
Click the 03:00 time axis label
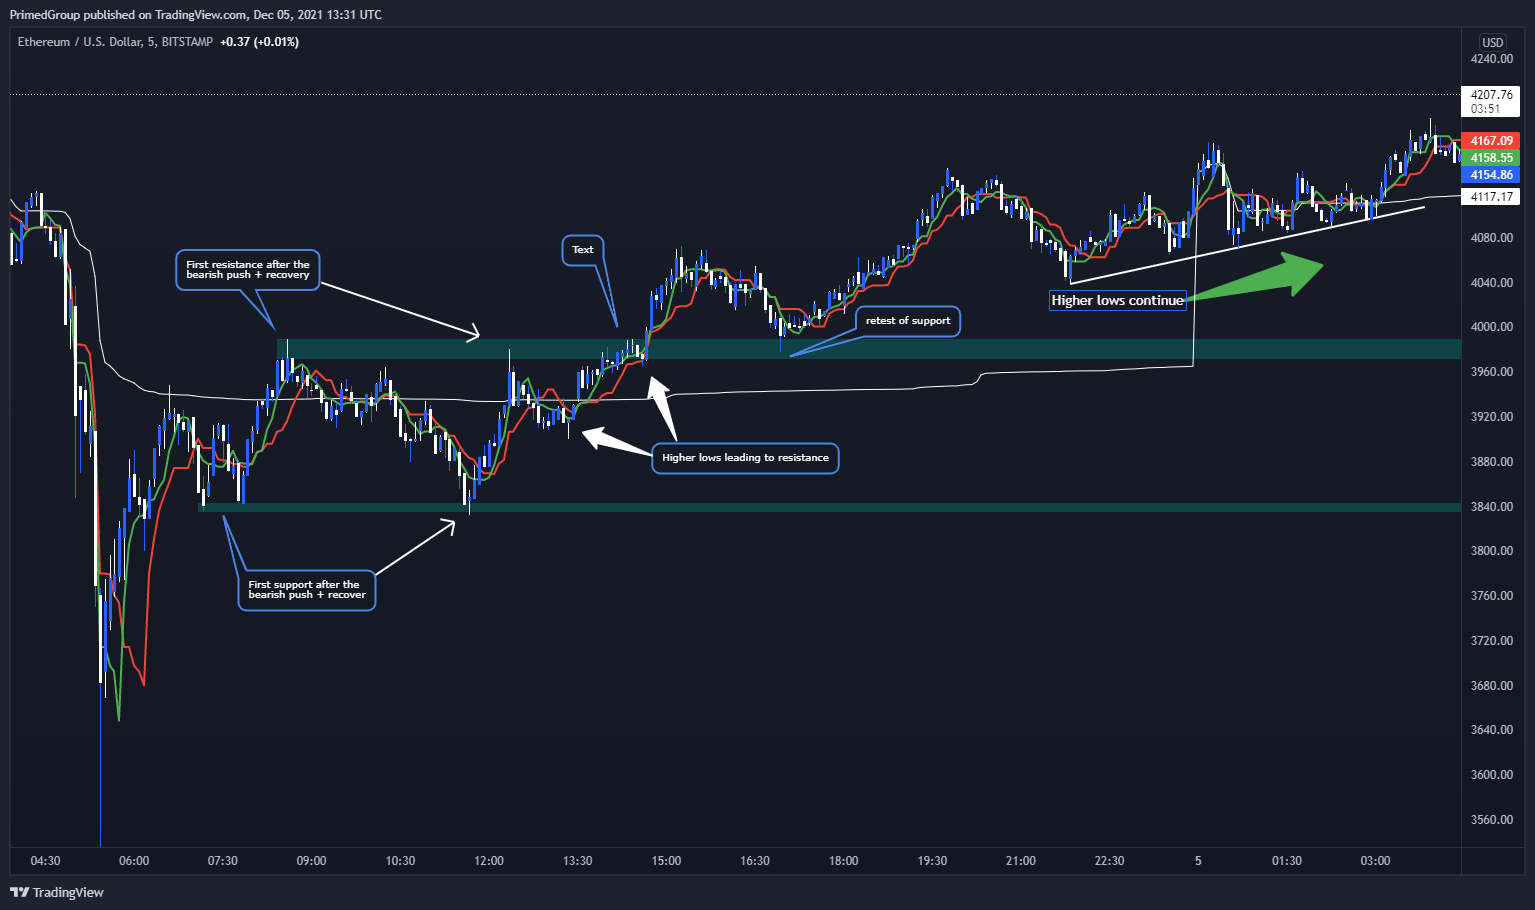pyautogui.click(x=1375, y=861)
